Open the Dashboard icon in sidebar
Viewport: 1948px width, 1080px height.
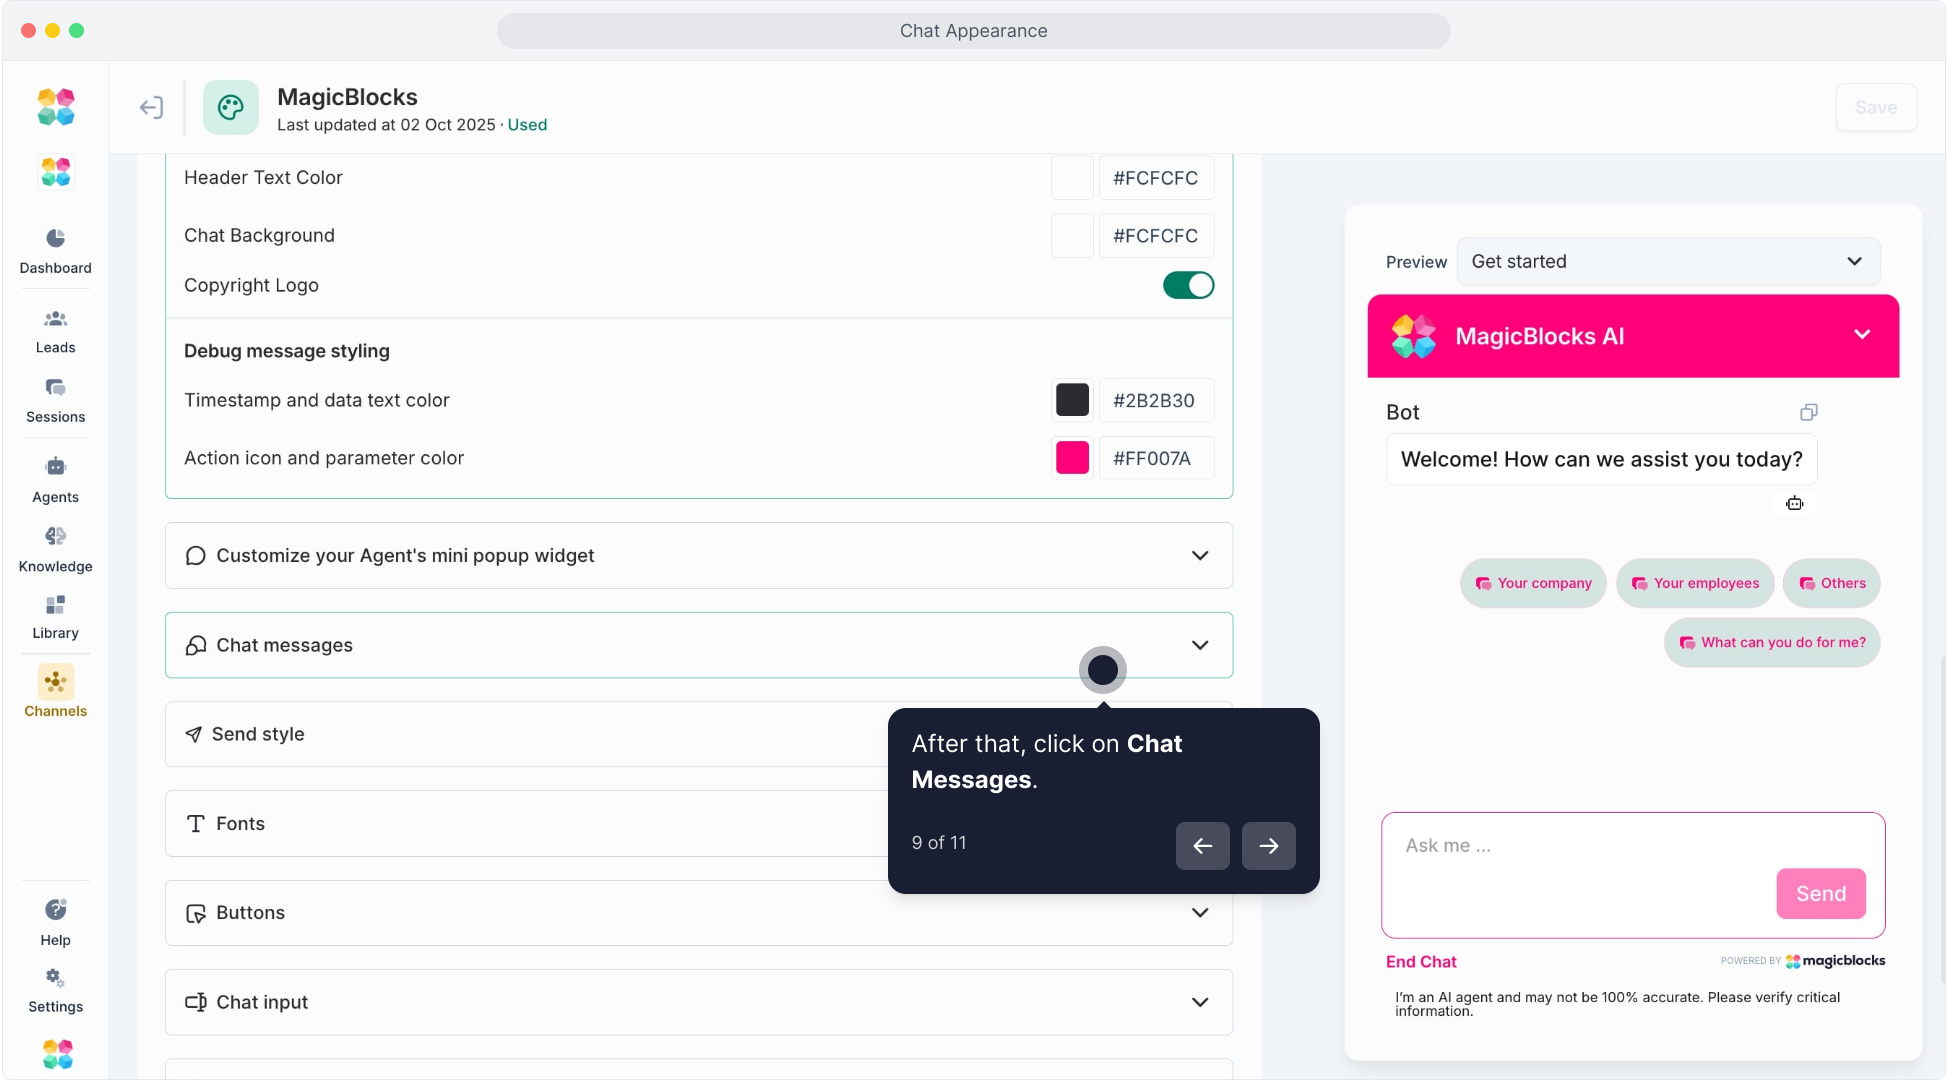(56, 239)
